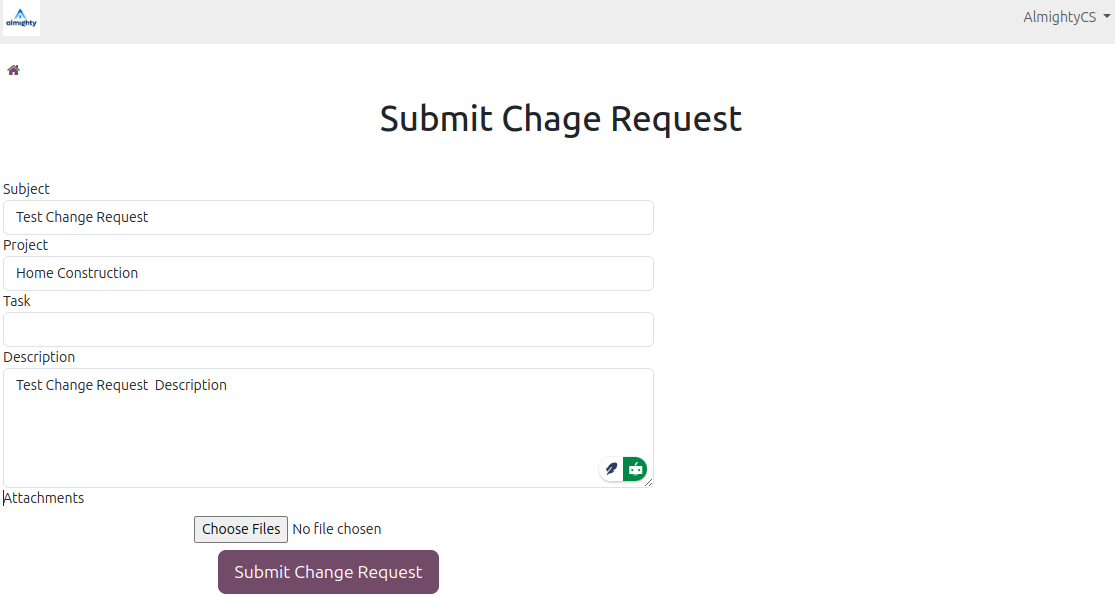Open the Project field showing Home Construction
This screenshot has height=596, width=1115.
328,273
